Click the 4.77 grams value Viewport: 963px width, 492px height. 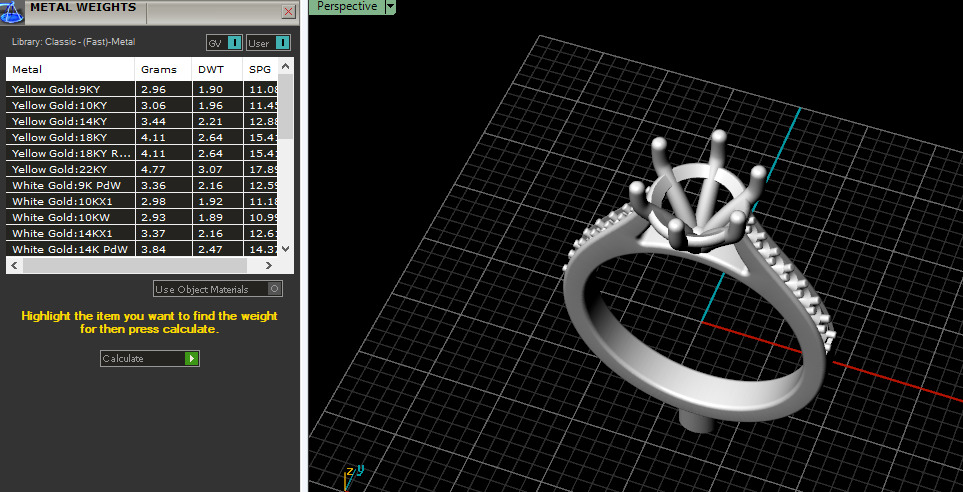pos(154,169)
